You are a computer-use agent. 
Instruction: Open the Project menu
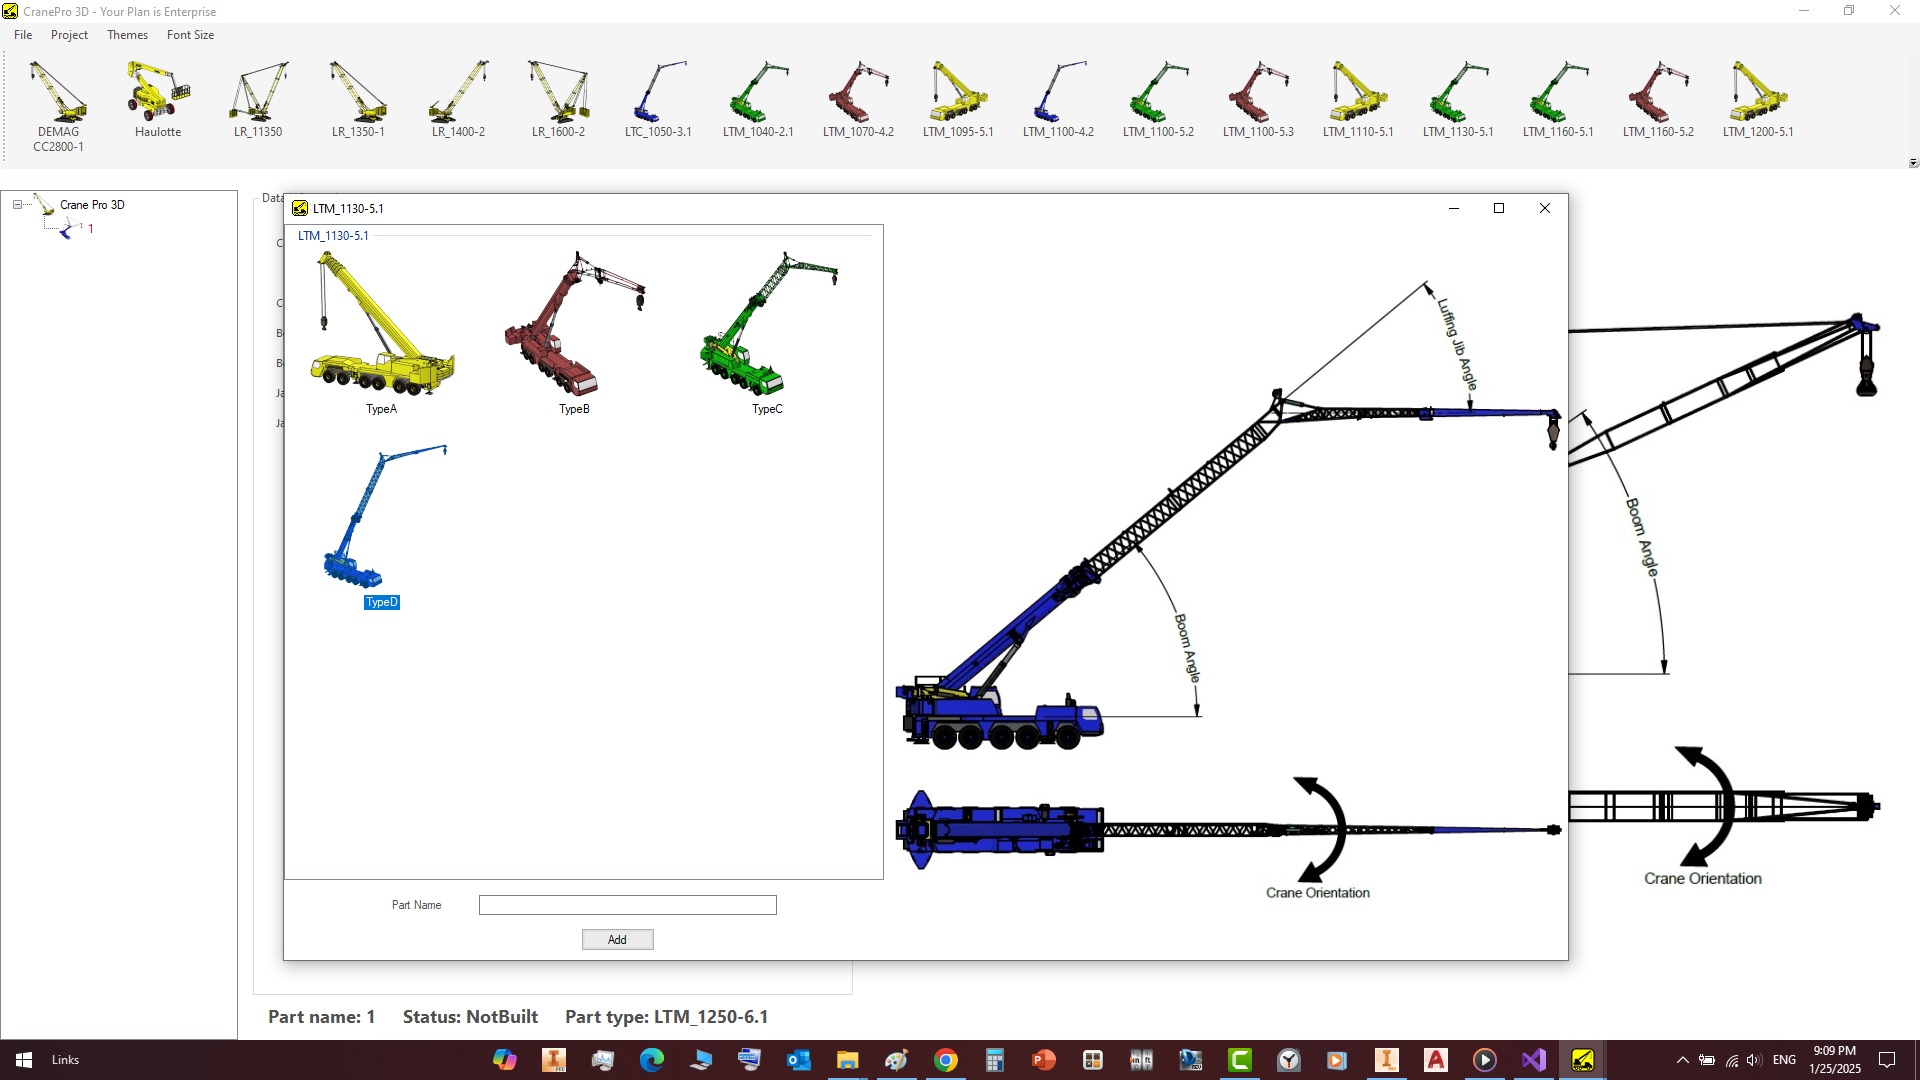click(69, 35)
